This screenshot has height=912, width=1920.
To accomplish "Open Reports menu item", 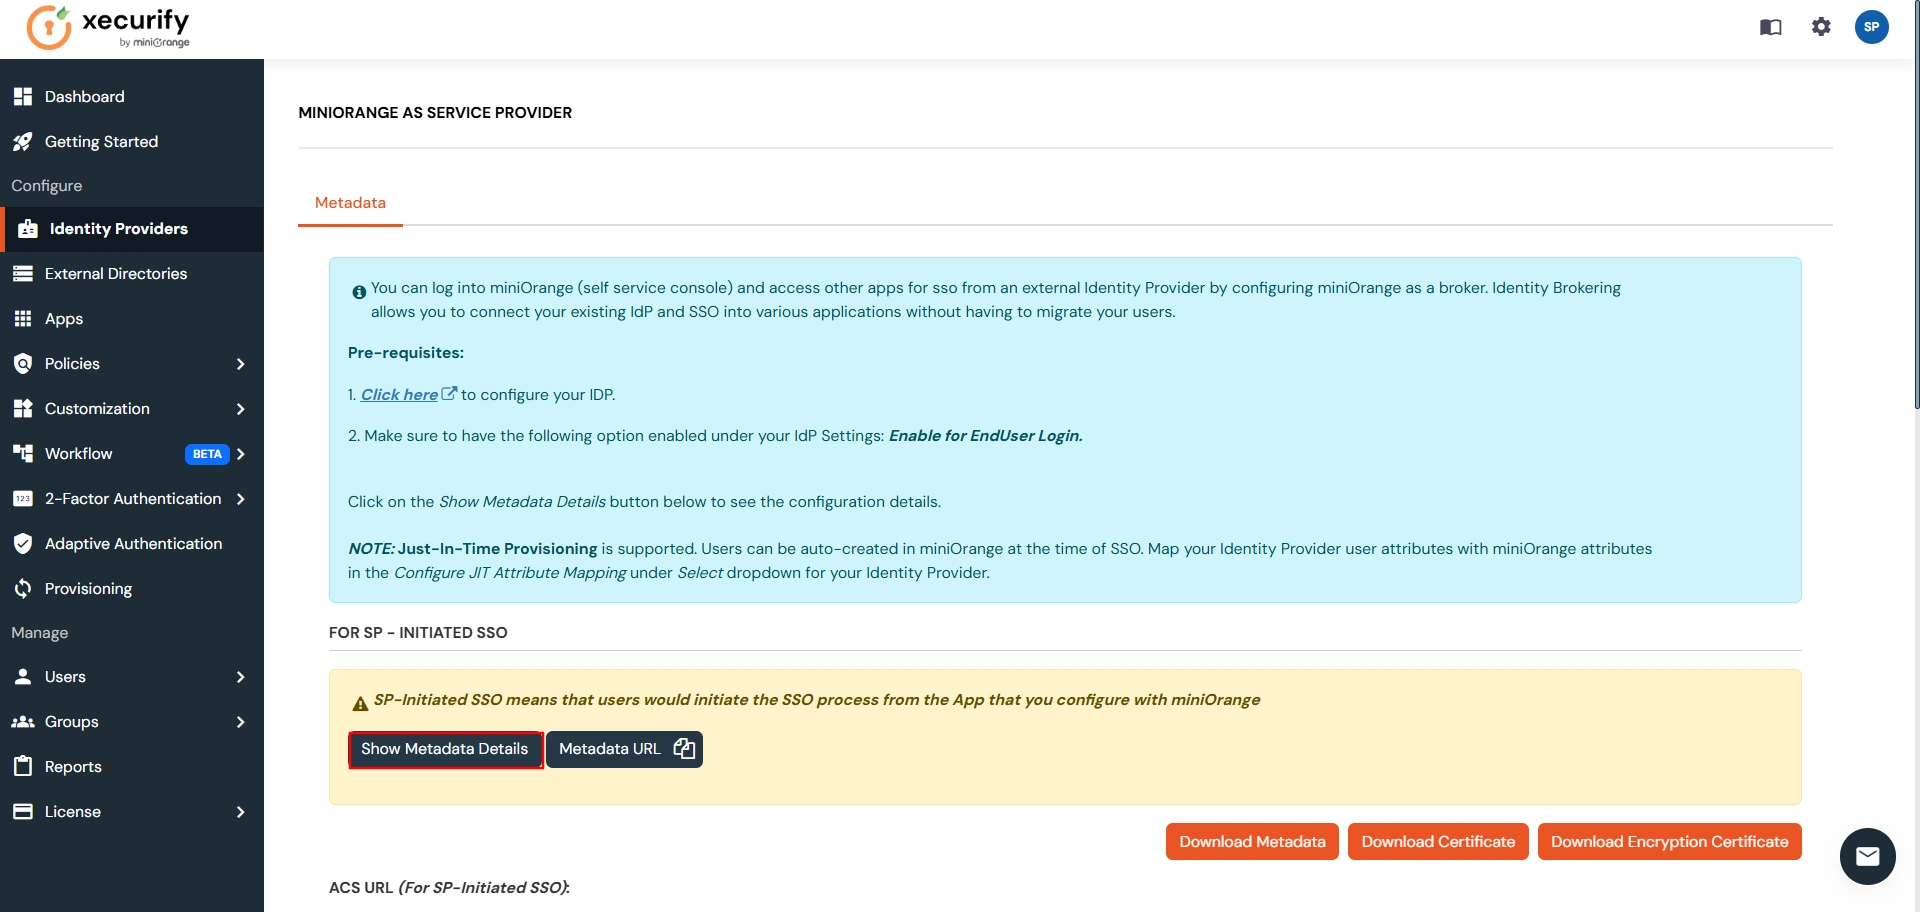I will point(132,766).
